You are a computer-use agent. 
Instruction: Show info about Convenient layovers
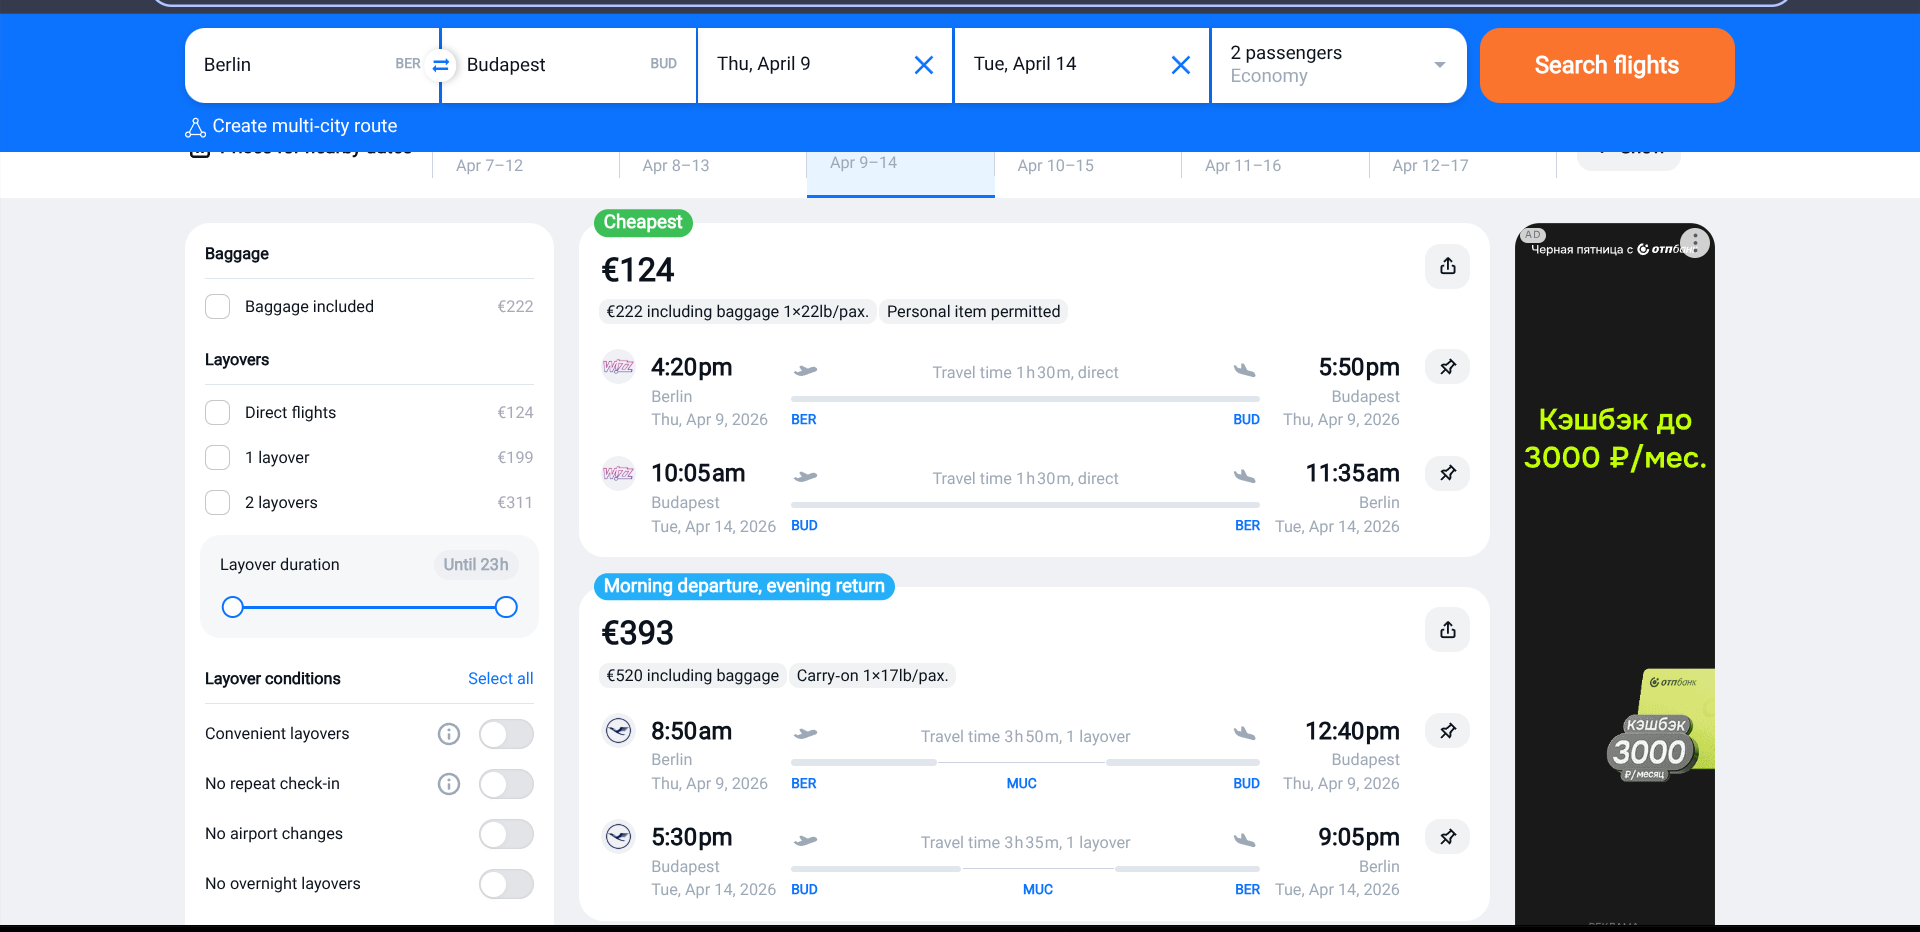(449, 734)
